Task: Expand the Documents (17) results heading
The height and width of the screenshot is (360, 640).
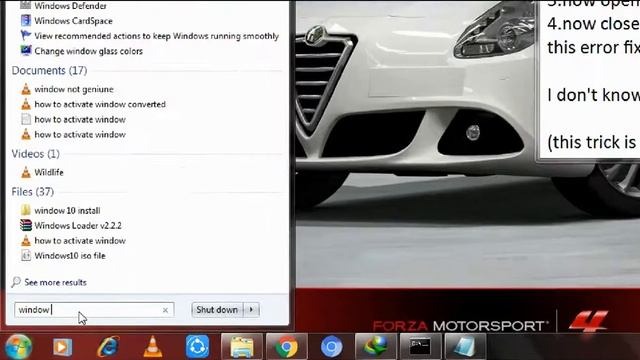Action: (49, 71)
